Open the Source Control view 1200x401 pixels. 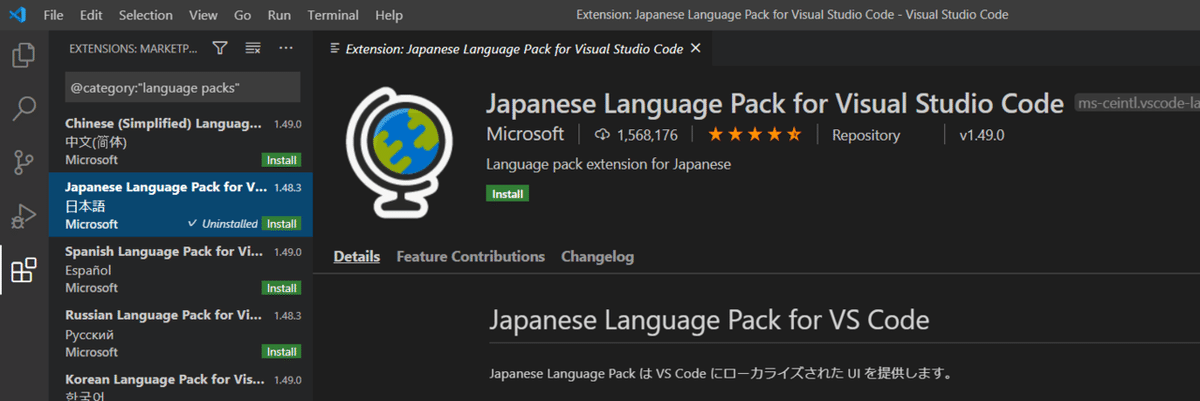click(24, 161)
